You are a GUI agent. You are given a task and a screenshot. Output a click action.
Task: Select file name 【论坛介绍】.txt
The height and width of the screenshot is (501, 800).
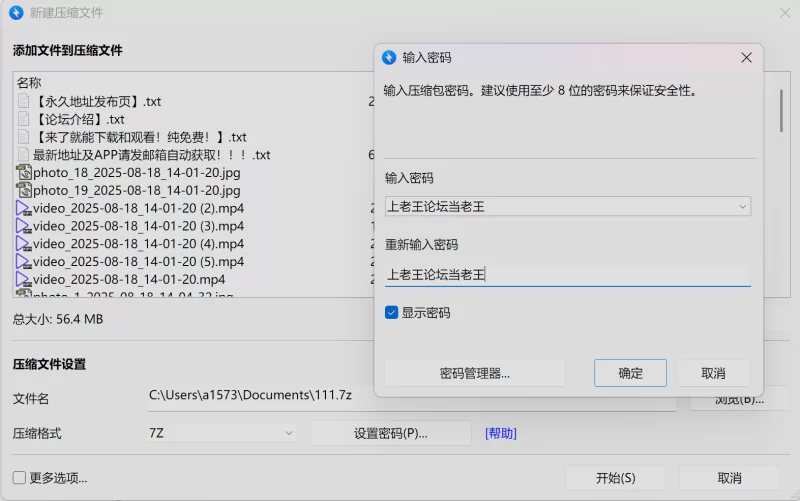(79, 119)
